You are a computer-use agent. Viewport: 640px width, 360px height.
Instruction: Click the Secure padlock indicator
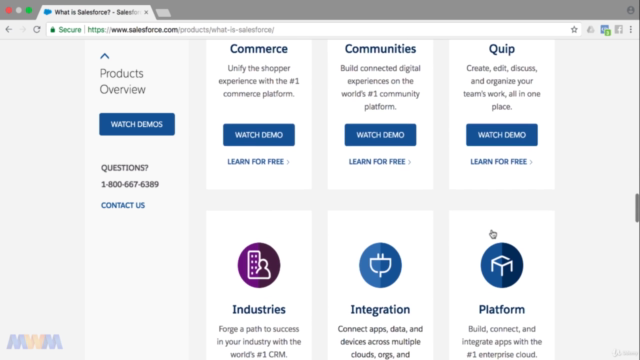click(65, 29)
